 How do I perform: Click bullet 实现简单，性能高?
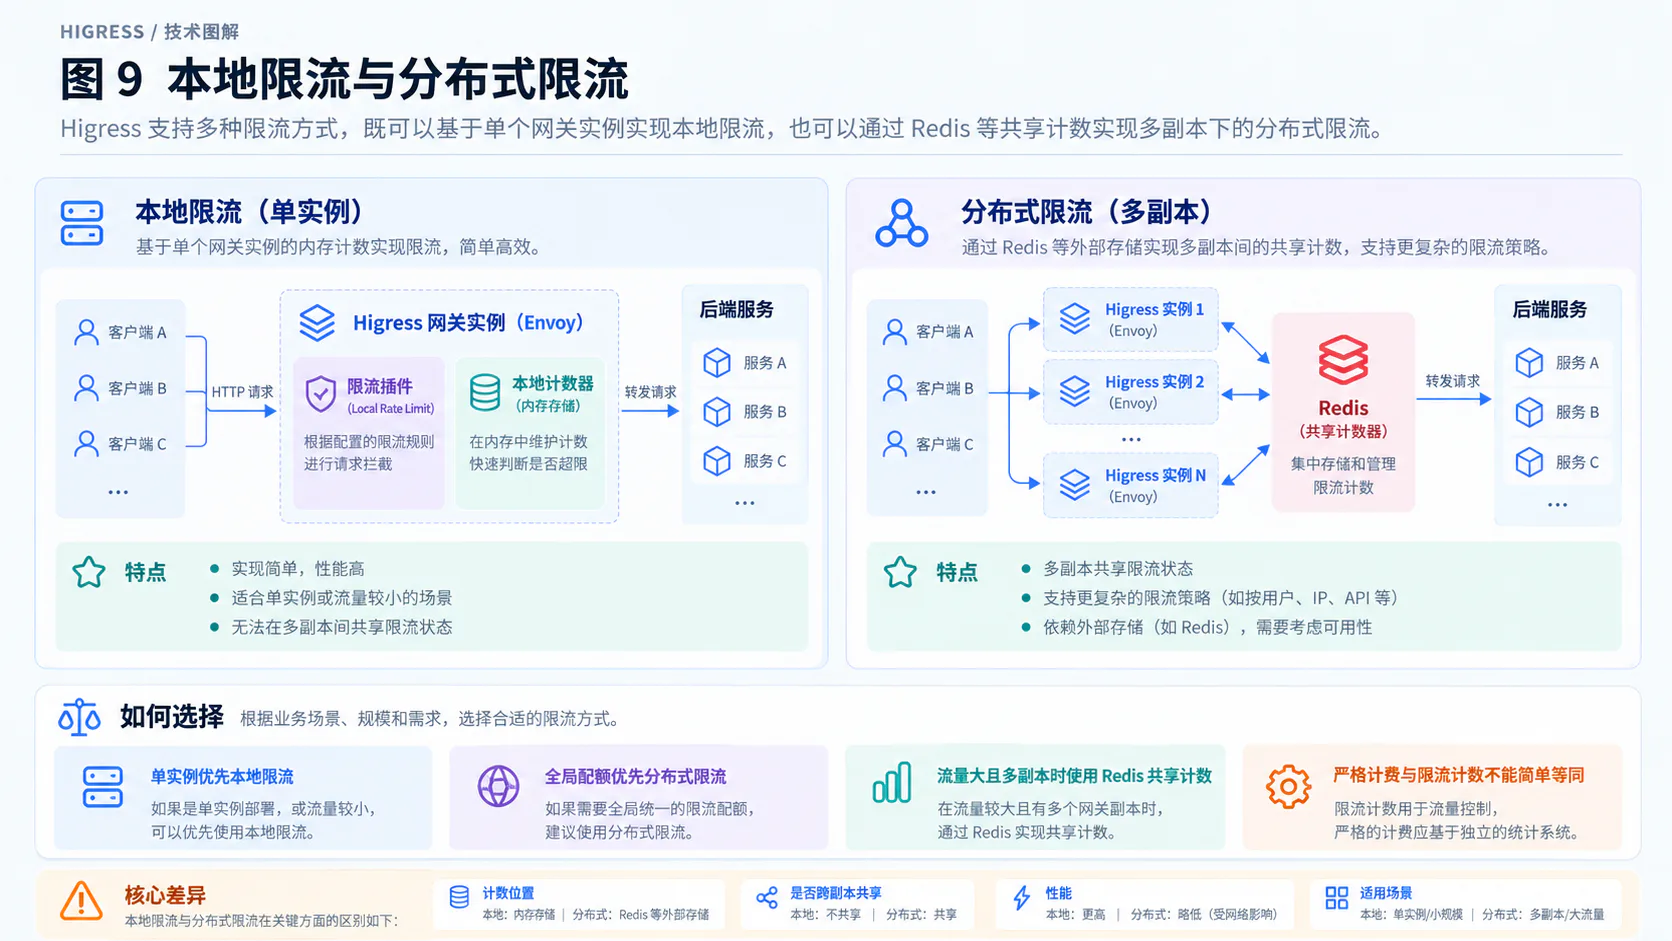(298, 569)
